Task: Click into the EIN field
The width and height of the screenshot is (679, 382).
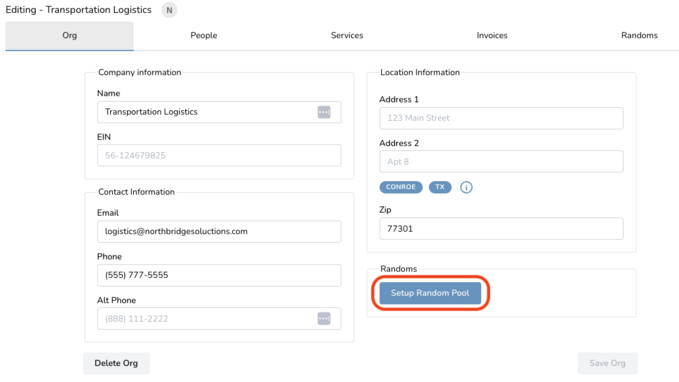Action: click(x=219, y=155)
